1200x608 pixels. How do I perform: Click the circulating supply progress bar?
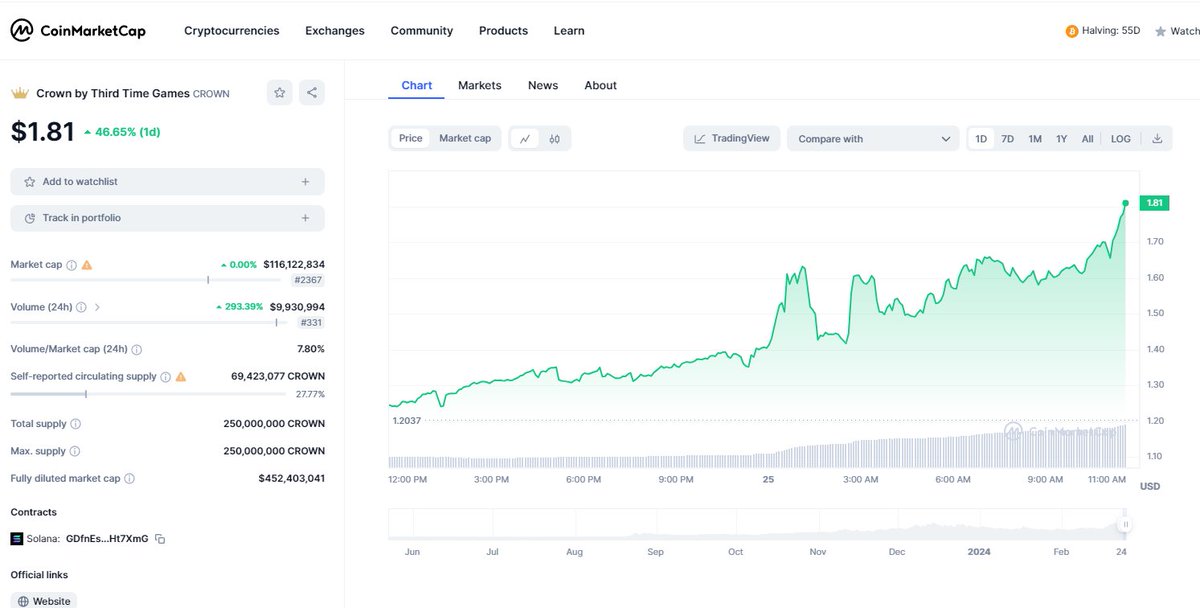point(147,394)
